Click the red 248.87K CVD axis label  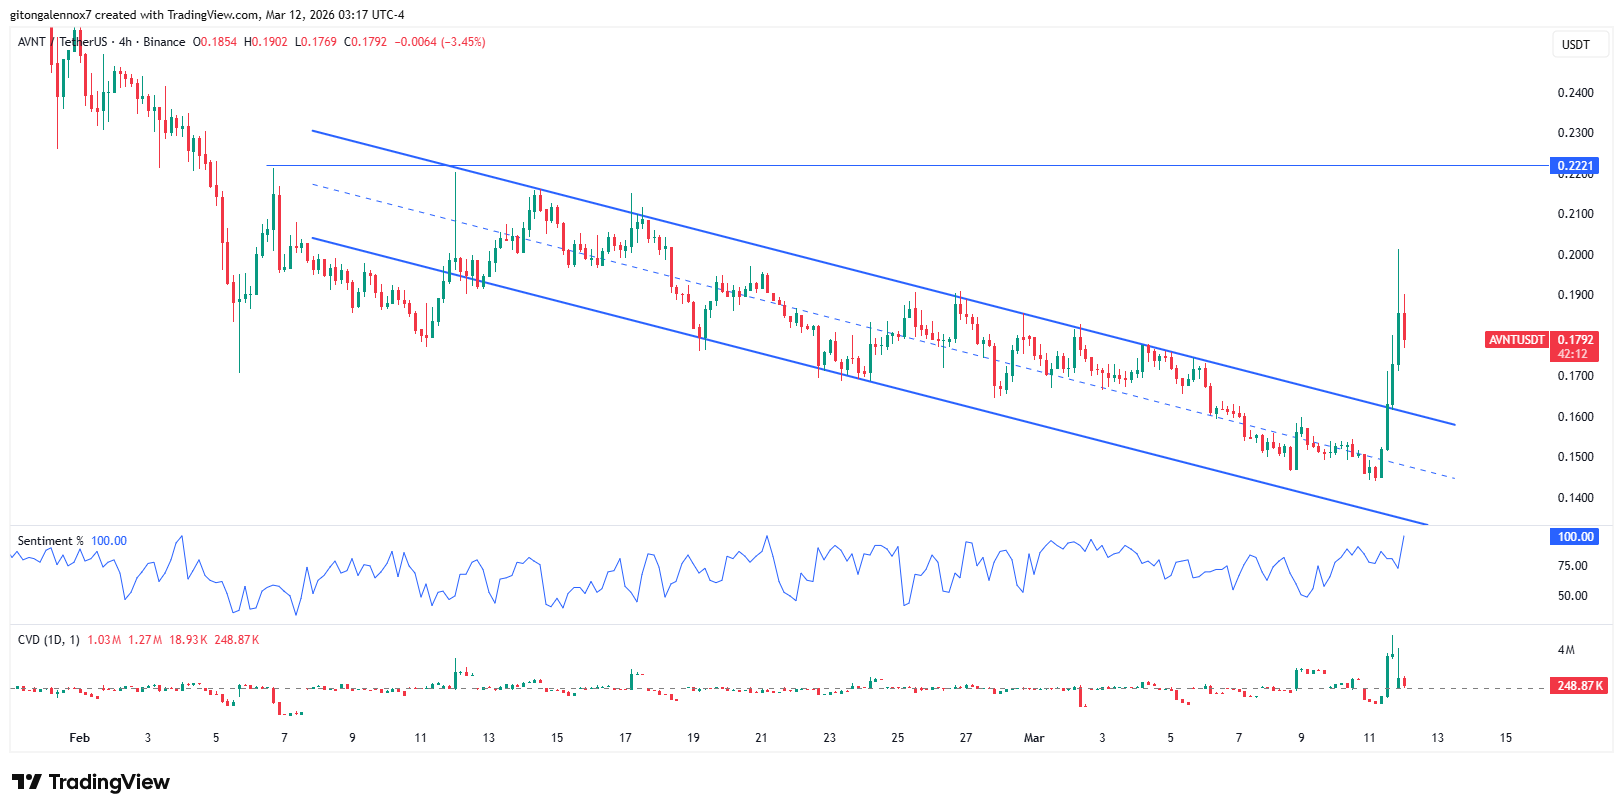coord(1579,686)
